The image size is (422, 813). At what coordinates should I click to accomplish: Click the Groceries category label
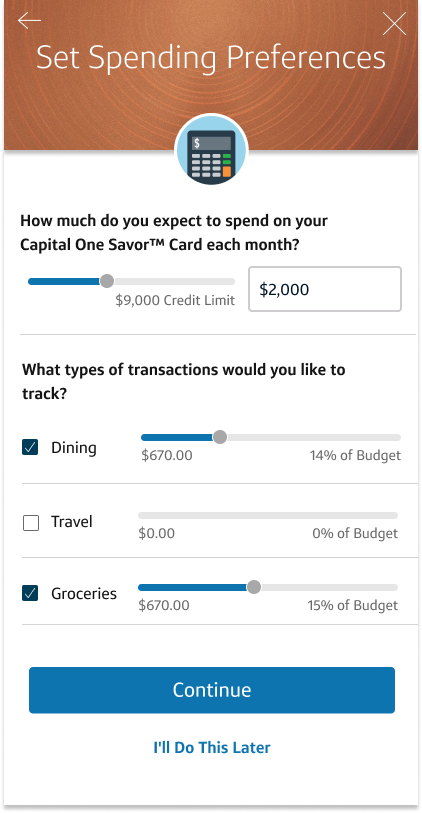coord(84,593)
